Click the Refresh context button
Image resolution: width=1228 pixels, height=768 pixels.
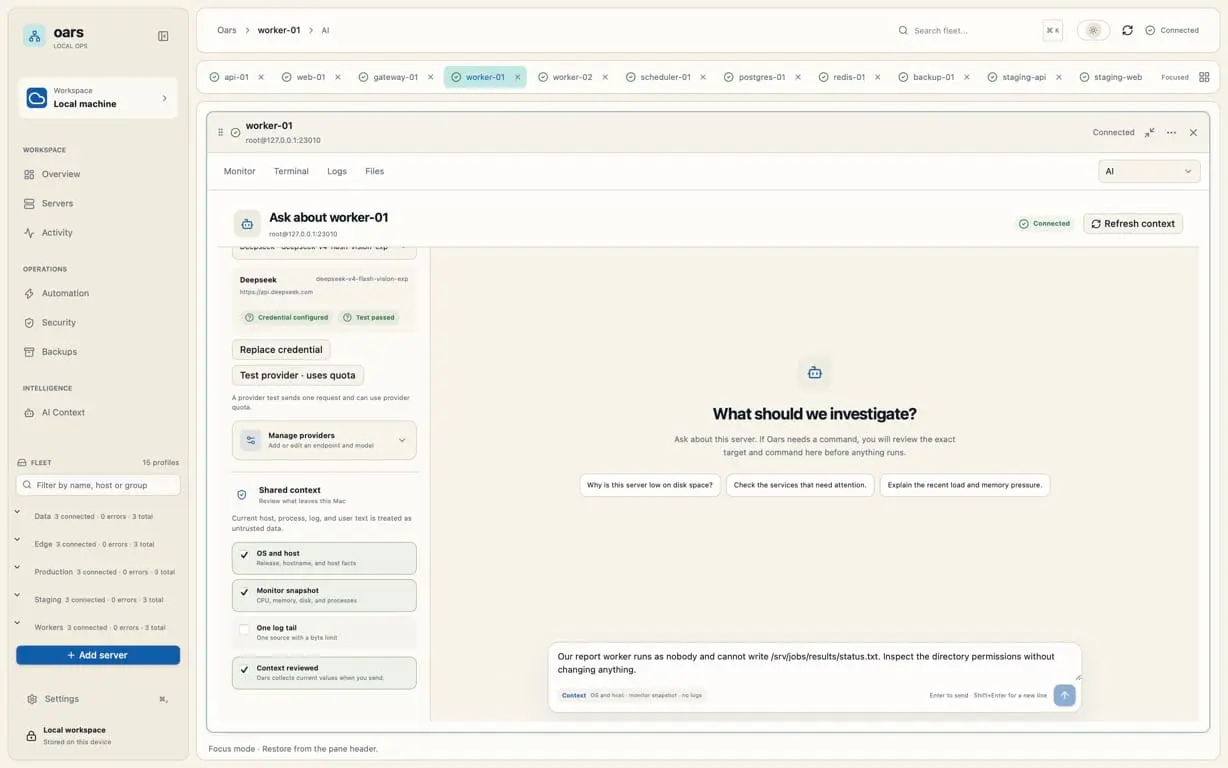1133,223
